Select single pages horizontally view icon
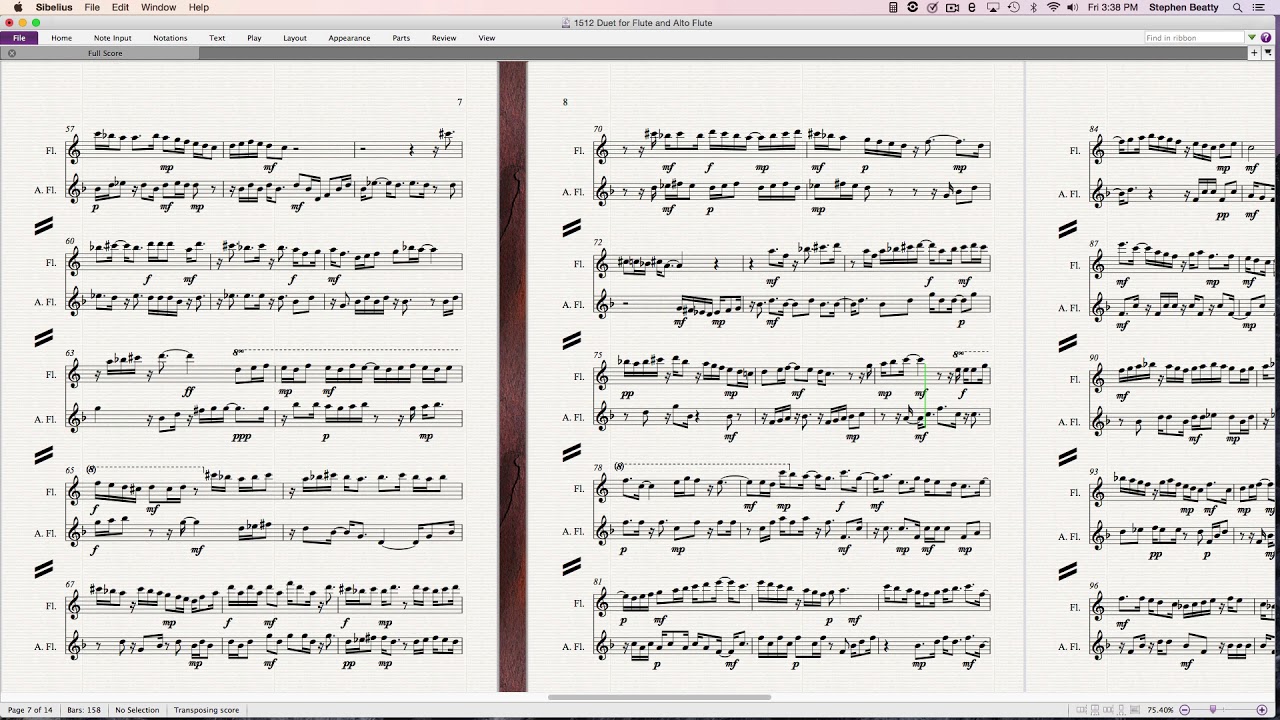The height and width of the screenshot is (720, 1280). pos(1107,710)
